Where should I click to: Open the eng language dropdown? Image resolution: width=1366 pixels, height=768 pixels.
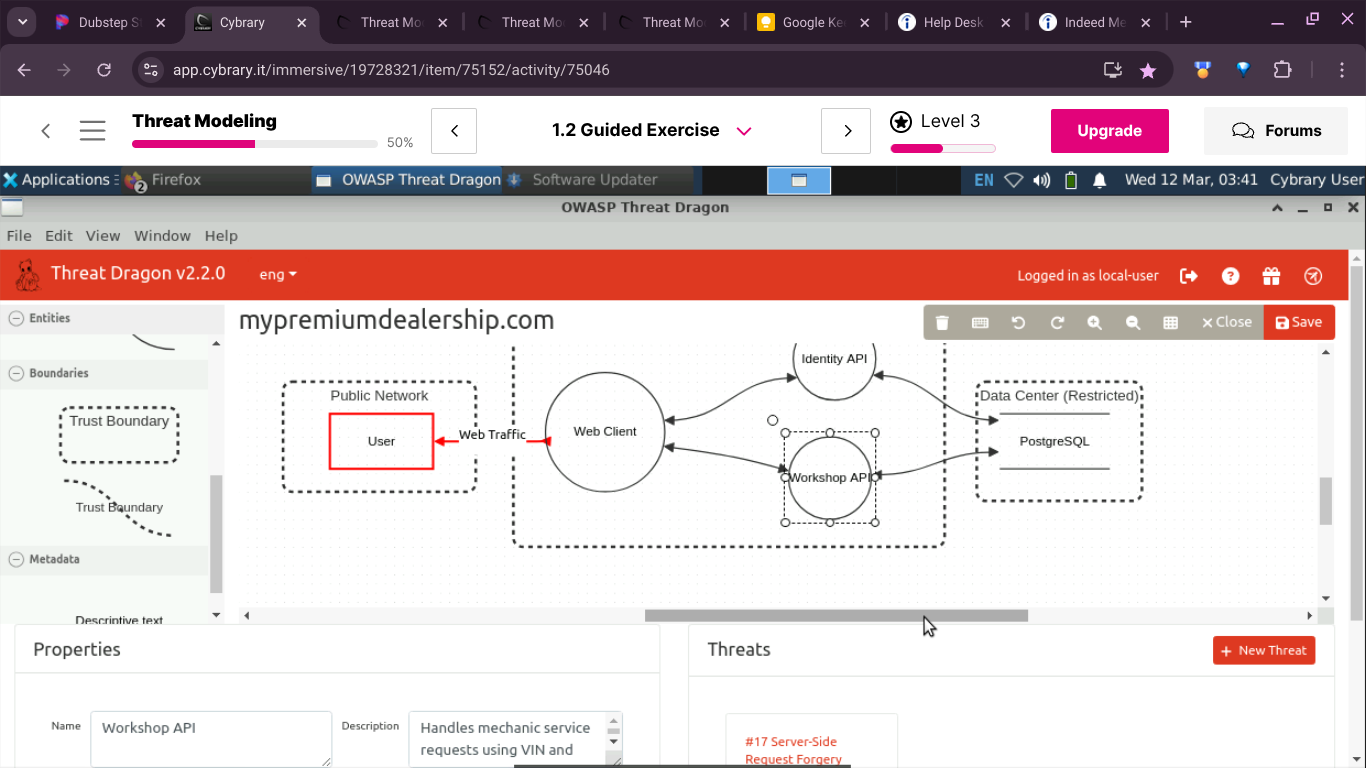(x=278, y=275)
